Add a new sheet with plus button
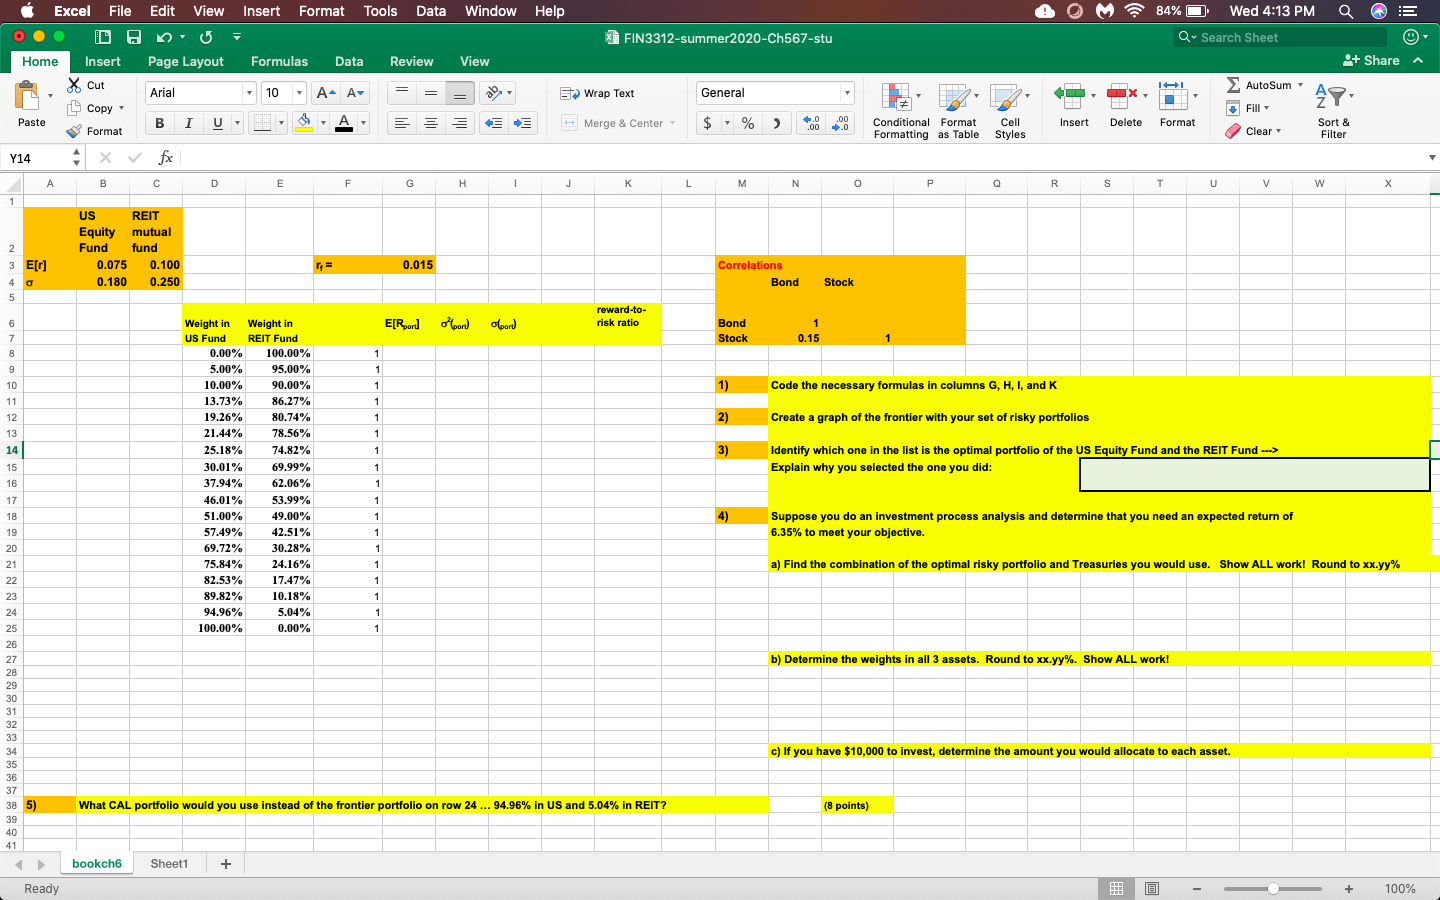 [225, 864]
